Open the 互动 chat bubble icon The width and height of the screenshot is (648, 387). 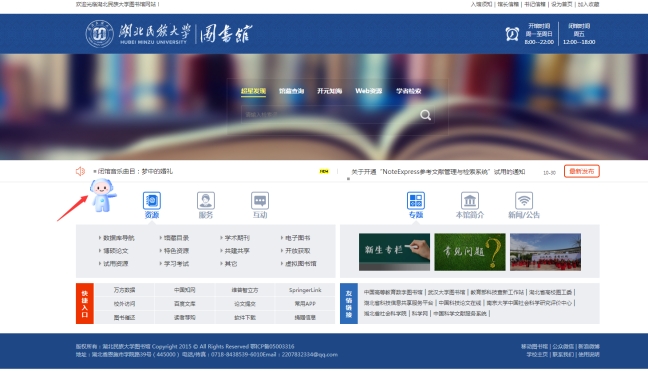[260, 201]
